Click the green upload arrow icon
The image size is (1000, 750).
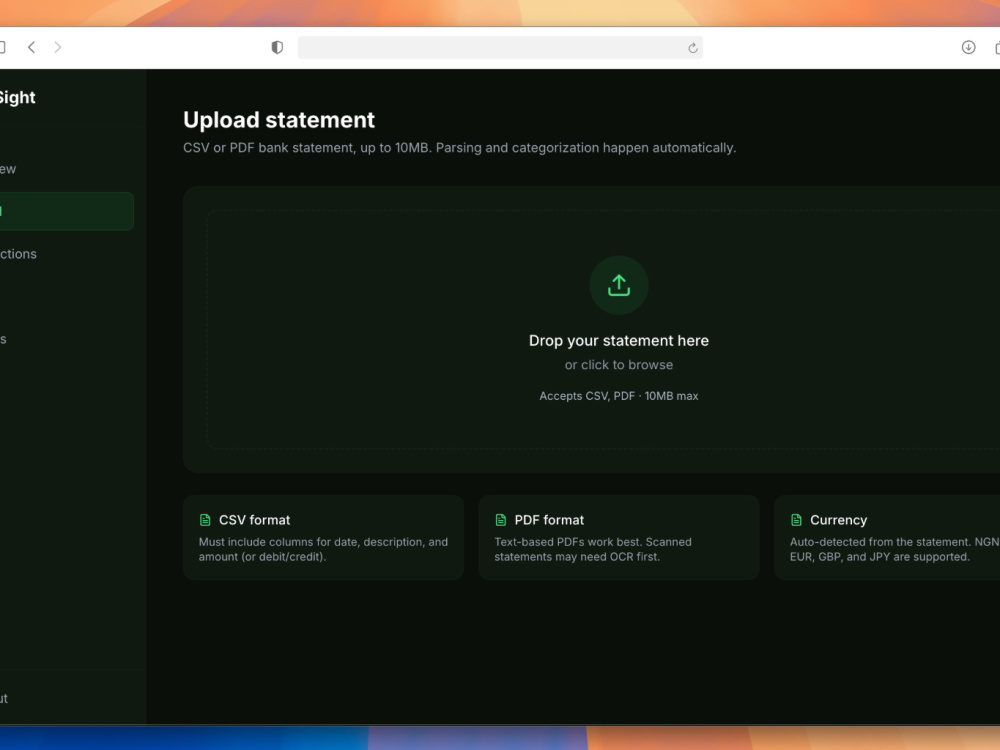point(619,285)
